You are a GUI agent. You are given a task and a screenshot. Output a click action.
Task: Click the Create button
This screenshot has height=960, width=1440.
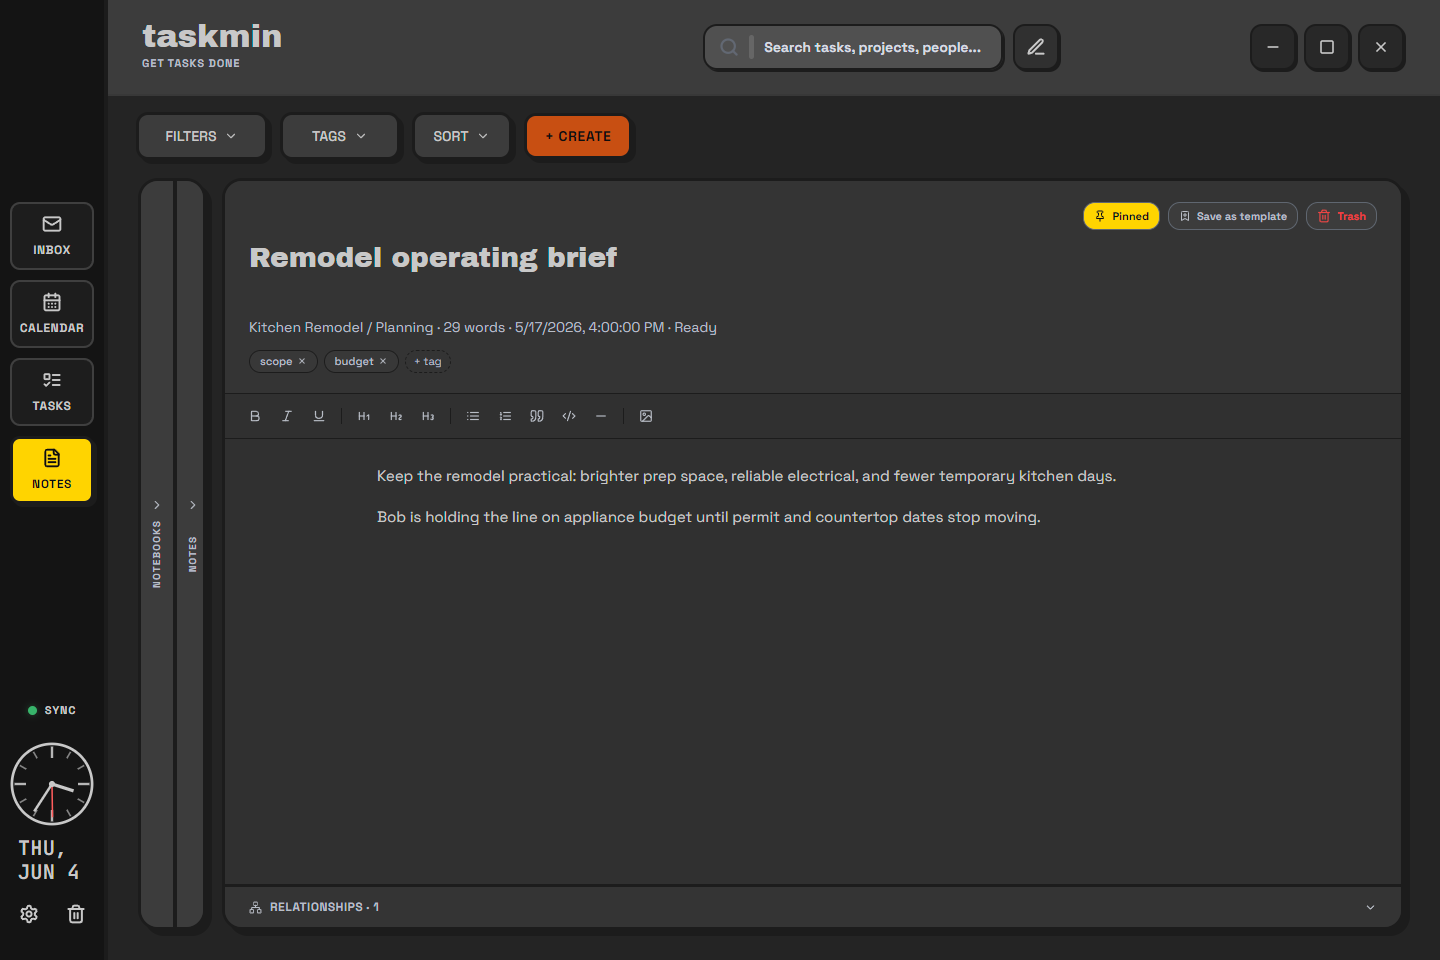(x=578, y=136)
